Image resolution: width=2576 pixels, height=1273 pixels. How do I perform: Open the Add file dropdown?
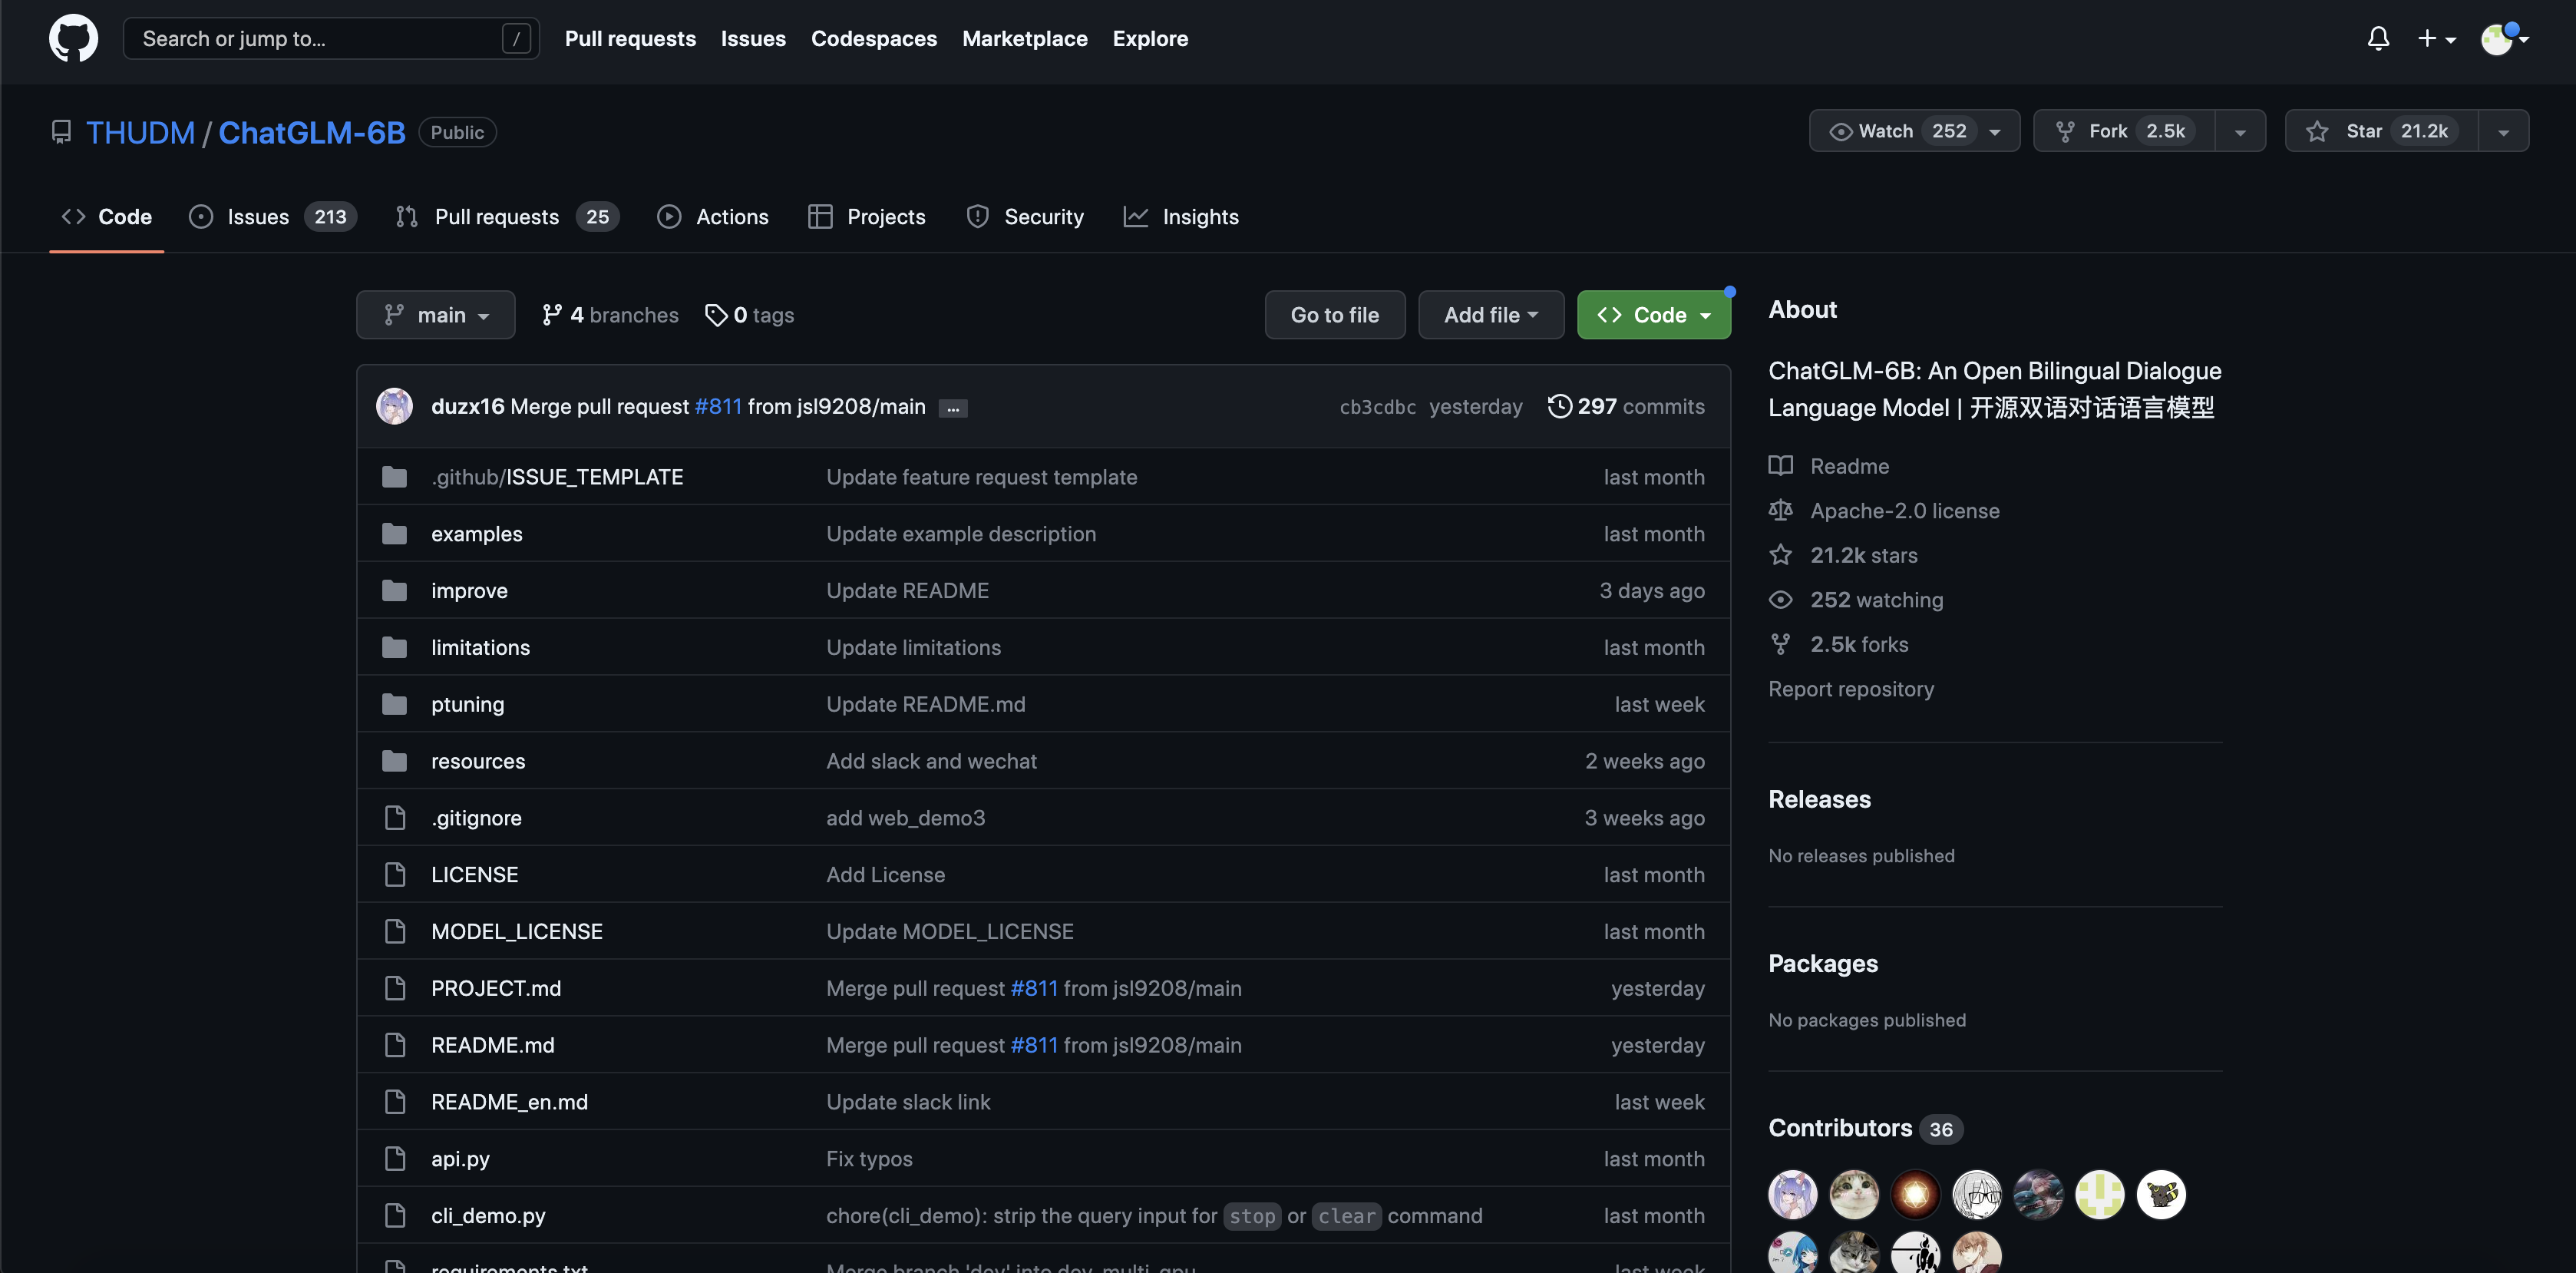(1491, 315)
